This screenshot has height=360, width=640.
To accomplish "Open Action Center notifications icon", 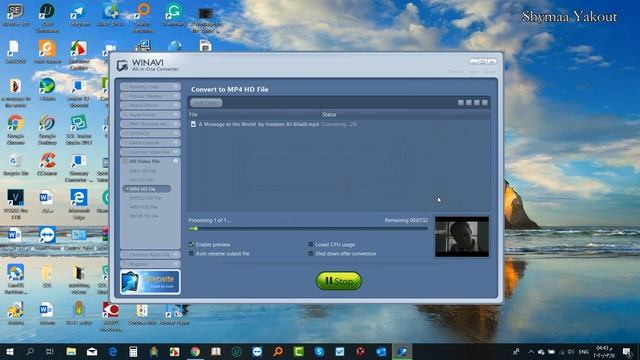I will [627, 352].
